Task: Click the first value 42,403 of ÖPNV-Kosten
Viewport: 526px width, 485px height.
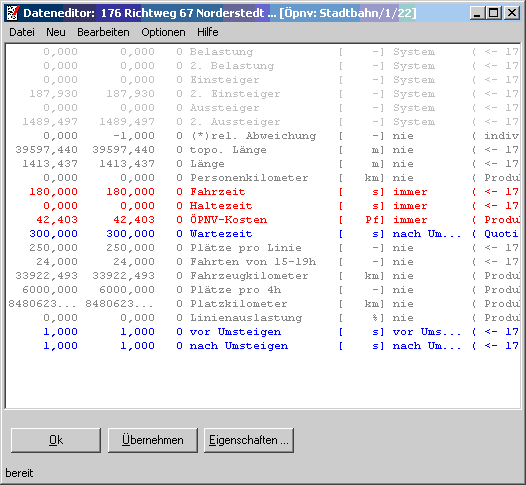Action: (57, 220)
